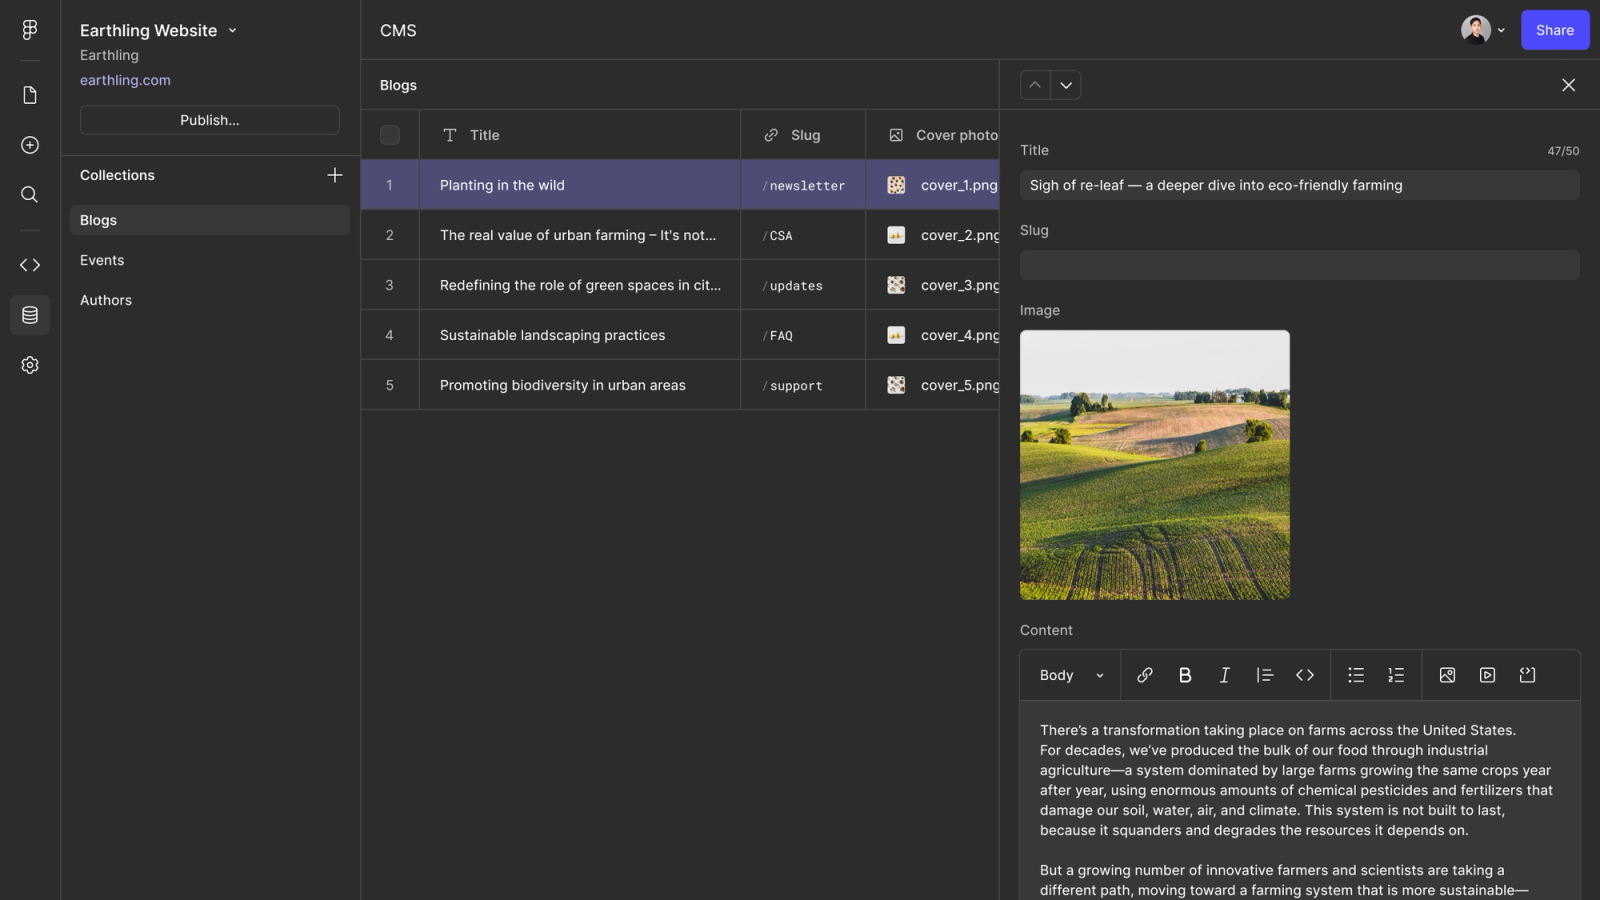
Task: Open the Search magnifier icon in sidebar
Action: pos(30,195)
